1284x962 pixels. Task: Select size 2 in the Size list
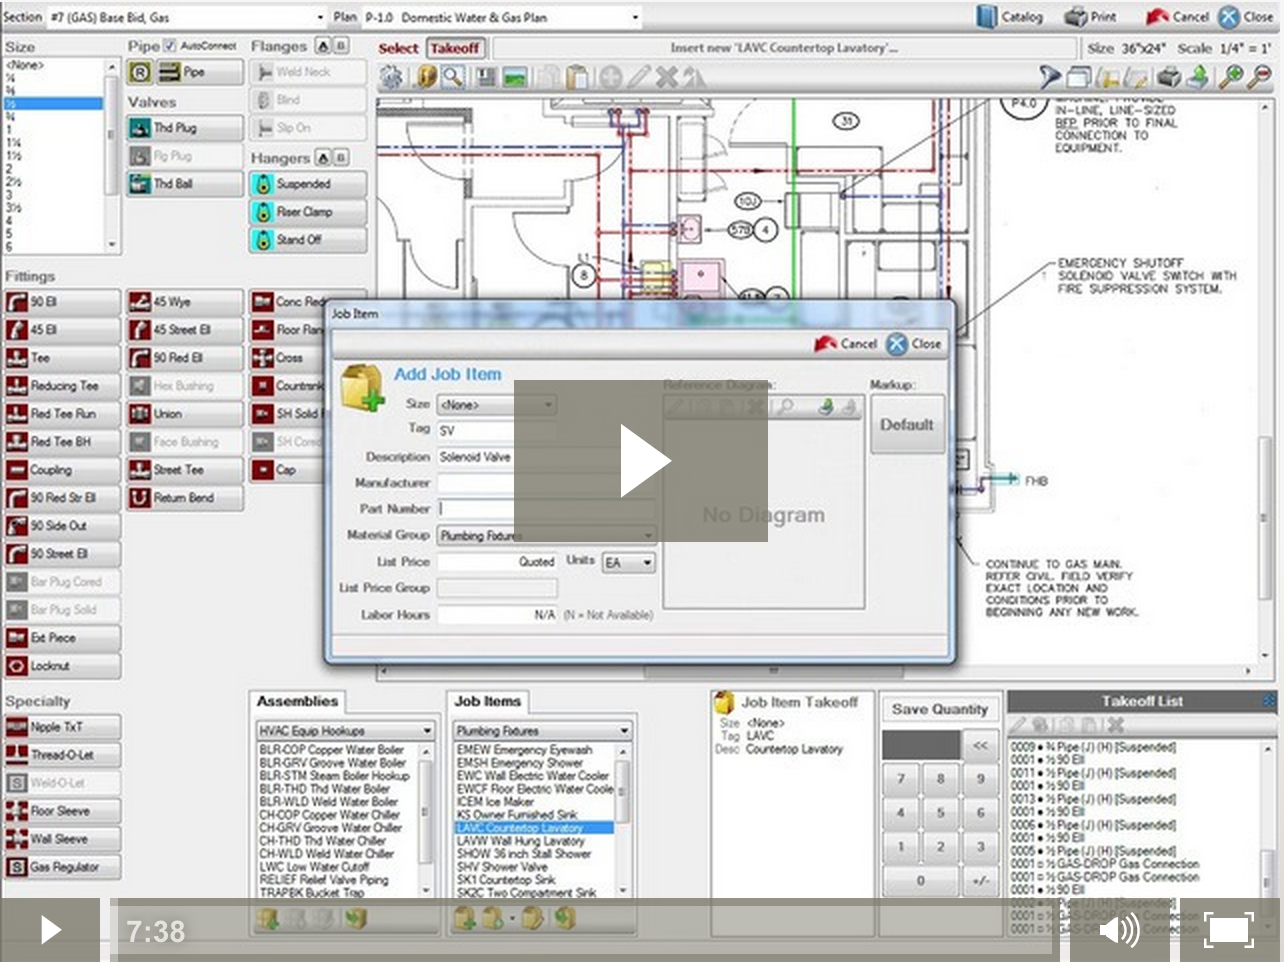[x=52, y=169]
